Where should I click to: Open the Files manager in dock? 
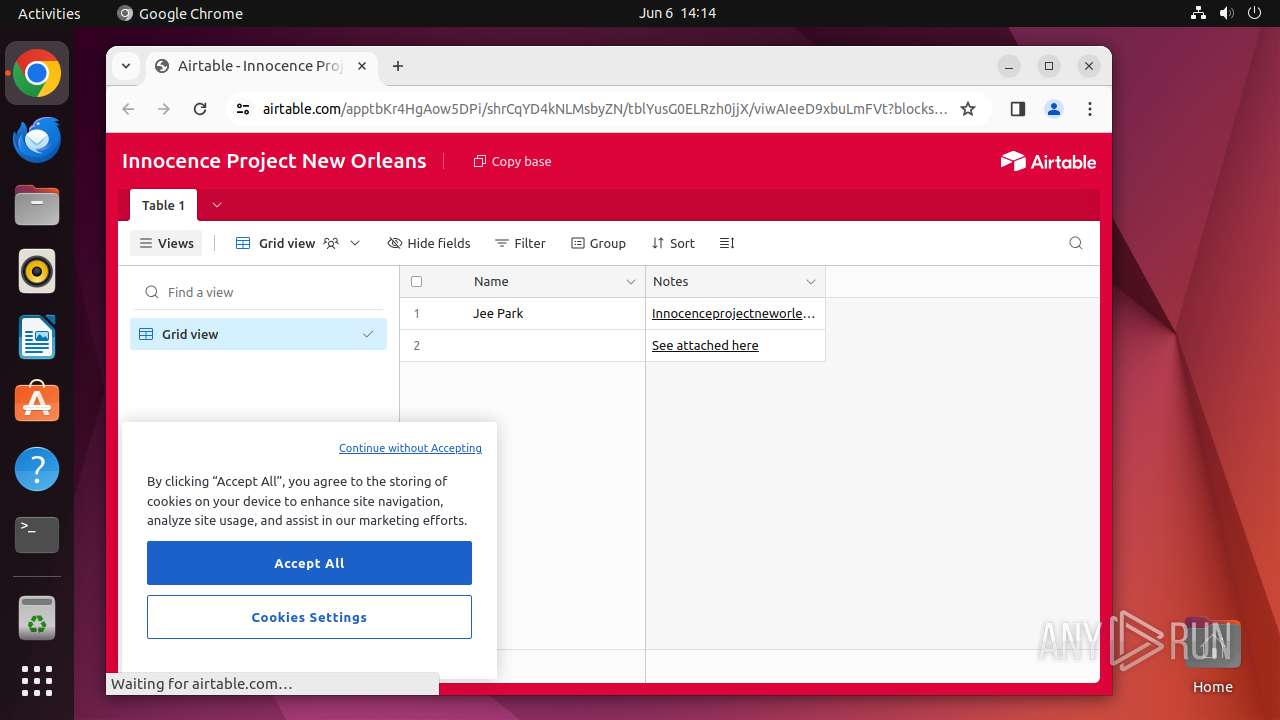[37, 205]
